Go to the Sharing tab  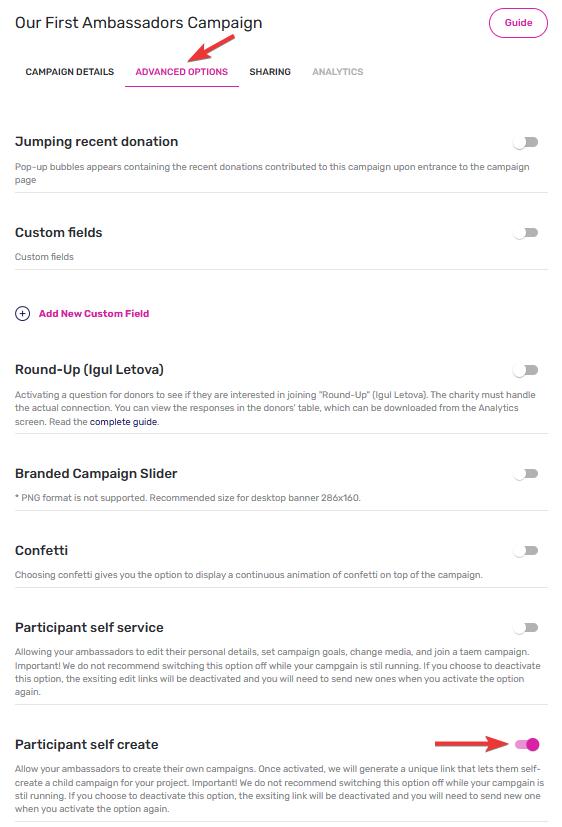[270, 72]
